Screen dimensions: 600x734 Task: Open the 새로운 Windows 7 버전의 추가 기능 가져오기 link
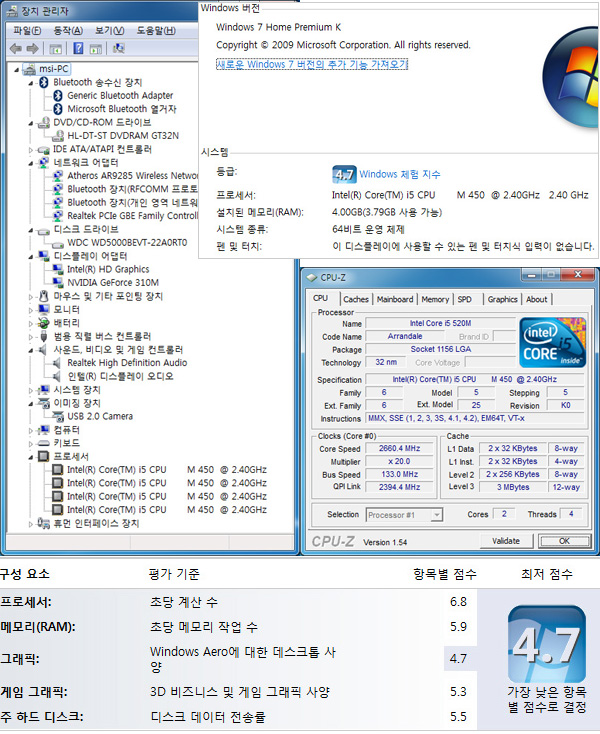coord(312,64)
